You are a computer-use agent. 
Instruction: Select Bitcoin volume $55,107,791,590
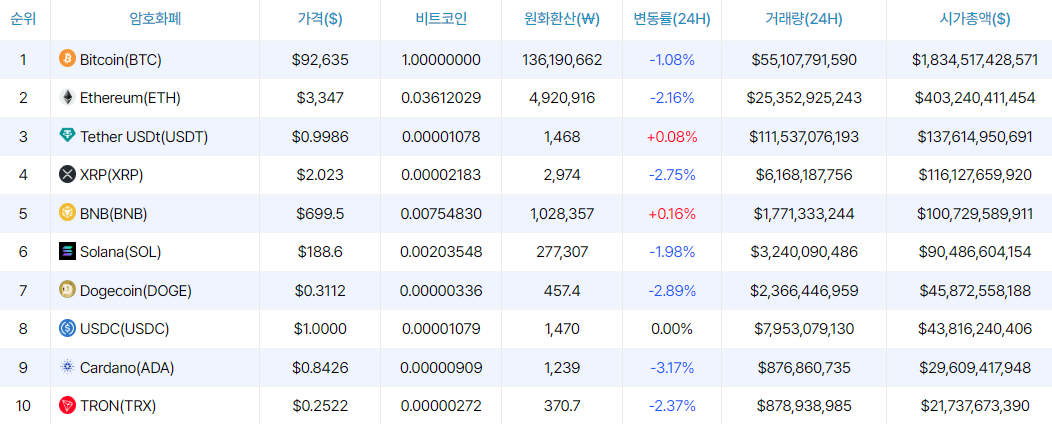[804, 60]
